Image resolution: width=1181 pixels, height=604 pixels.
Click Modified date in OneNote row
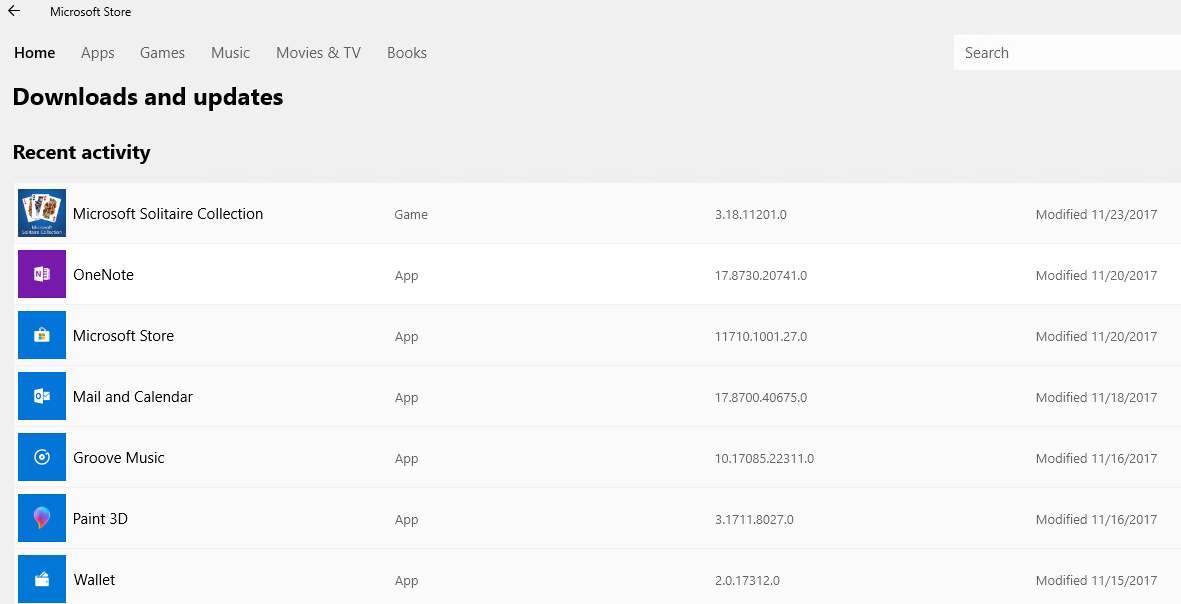(1097, 276)
